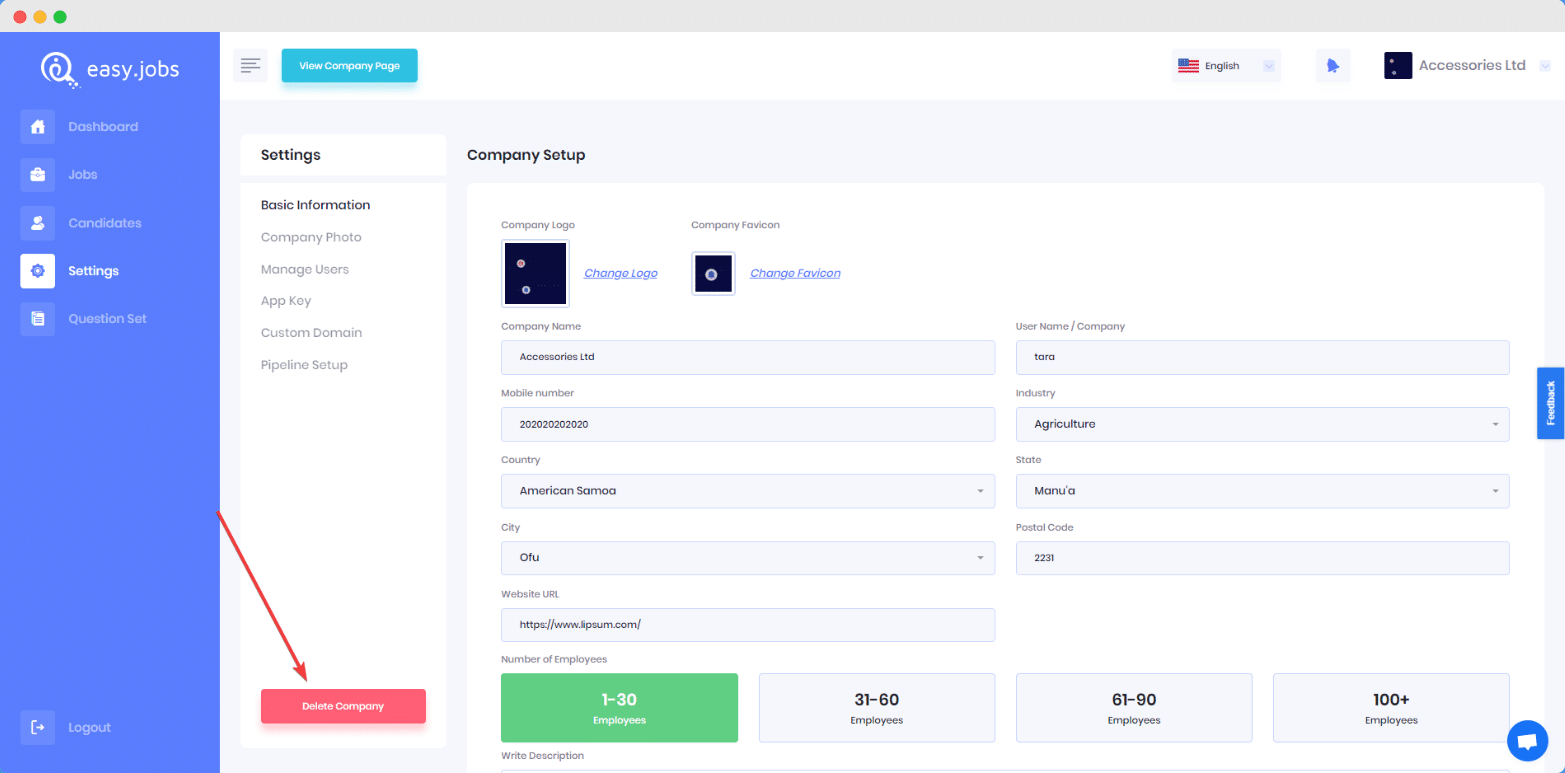Click the Question Set list icon

pyautogui.click(x=37, y=319)
